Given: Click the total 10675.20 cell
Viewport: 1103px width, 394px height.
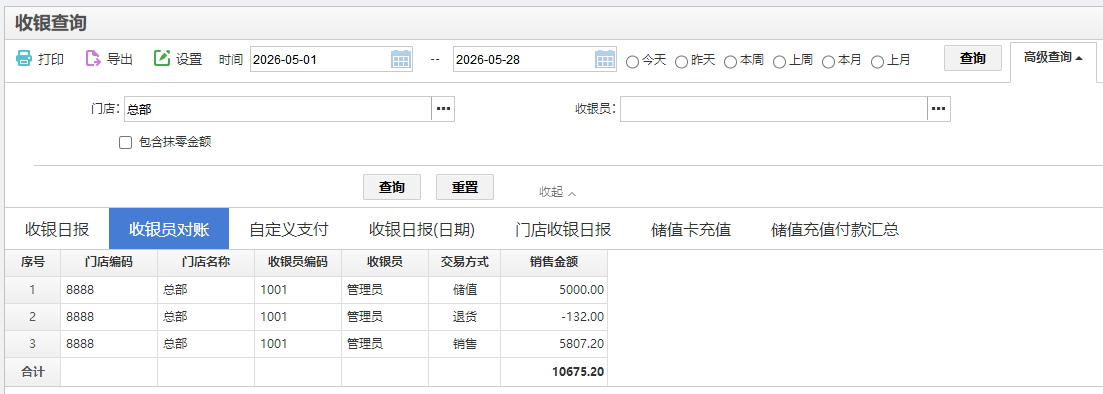Looking at the screenshot, I should (554, 371).
